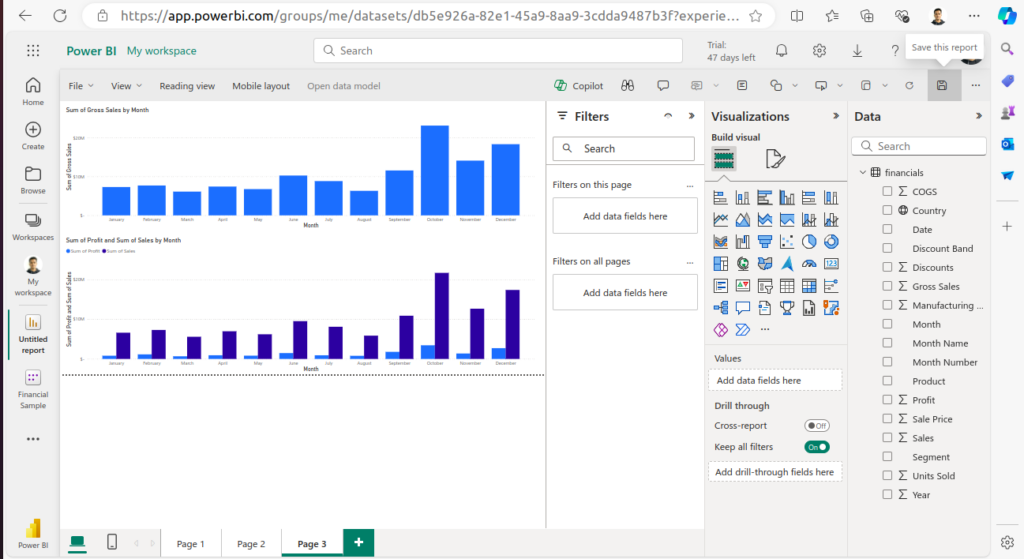
Task: Open the Power BI app launcher grid
Action: coord(33,51)
